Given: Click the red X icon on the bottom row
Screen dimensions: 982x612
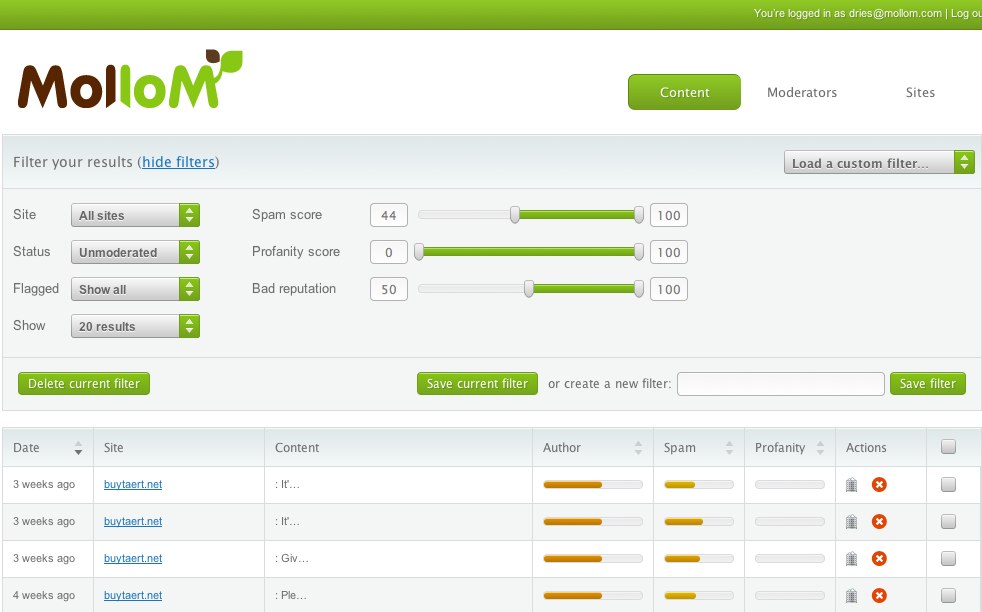Looking at the screenshot, I should pos(877,595).
